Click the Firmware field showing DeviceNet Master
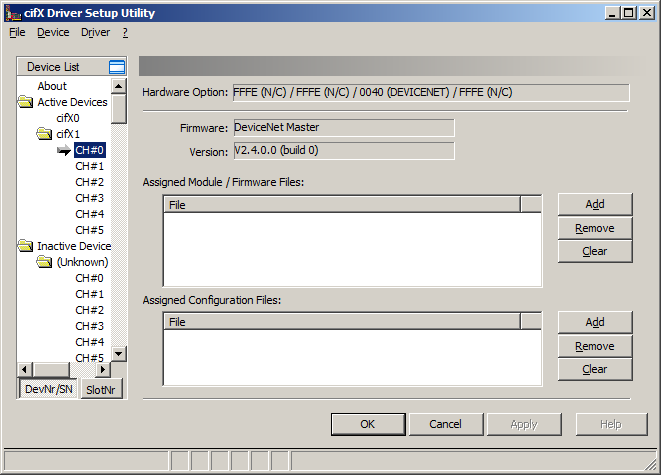The height and width of the screenshot is (475, 661). (x=344, y=127)
